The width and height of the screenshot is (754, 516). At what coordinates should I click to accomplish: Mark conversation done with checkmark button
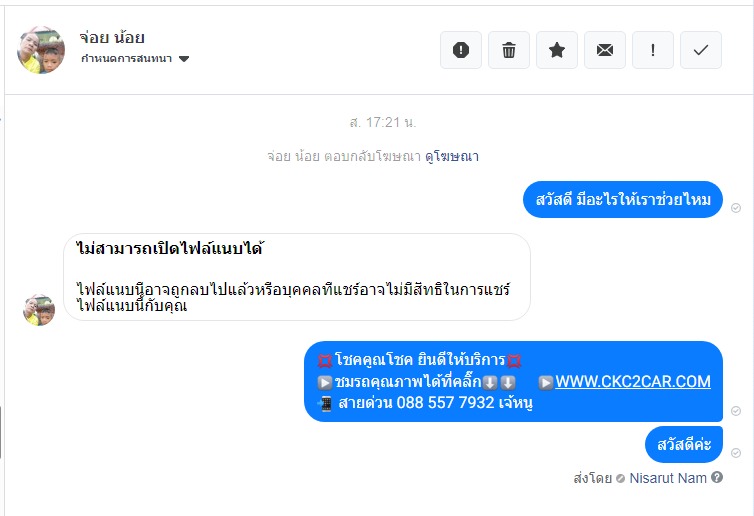701,50
